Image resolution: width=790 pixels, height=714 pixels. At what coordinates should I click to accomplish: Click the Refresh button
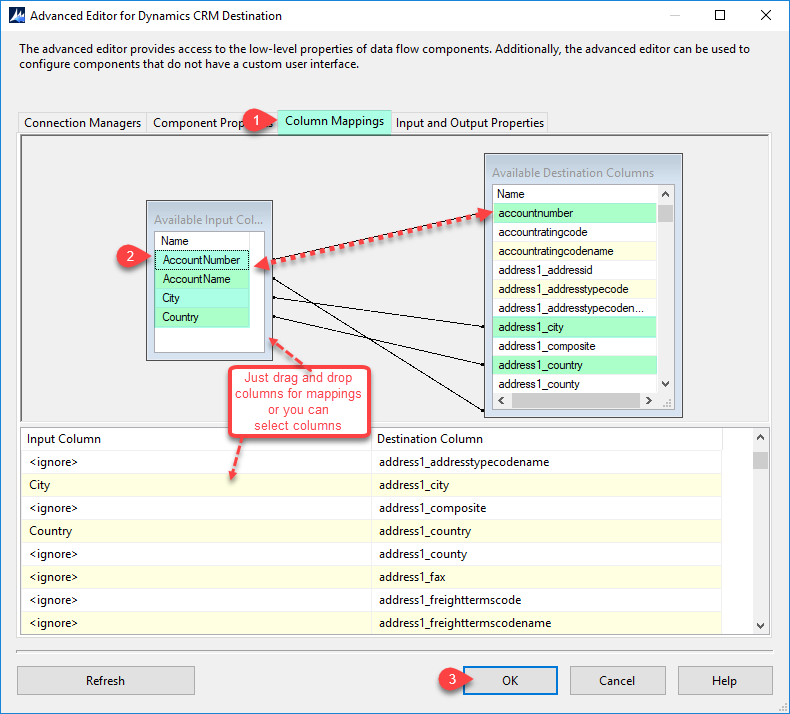click(x=105, y=680)
